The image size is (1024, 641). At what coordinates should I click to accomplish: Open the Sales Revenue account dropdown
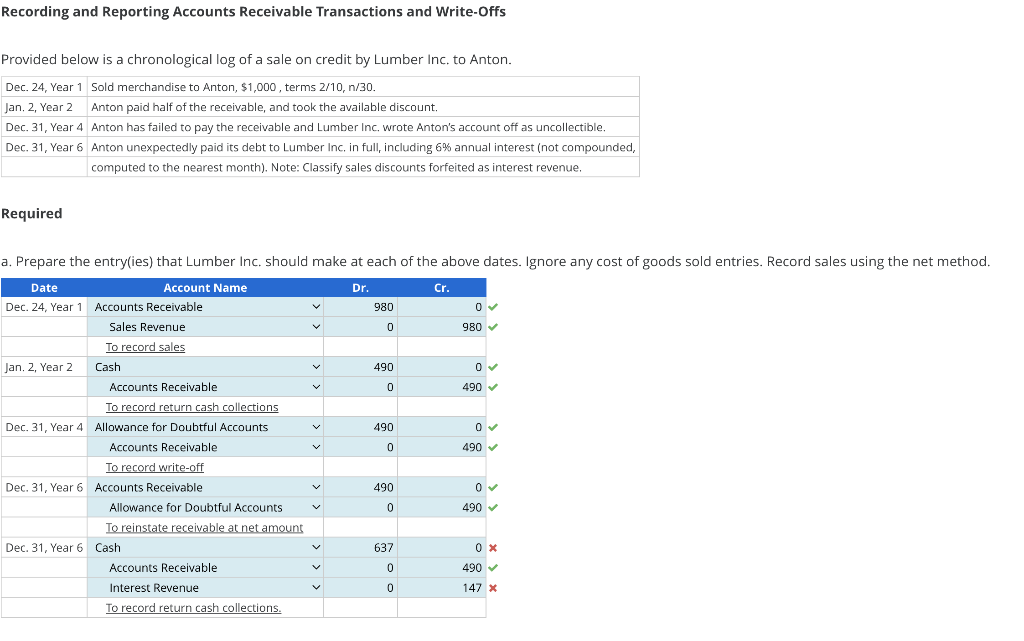(316, 327)
